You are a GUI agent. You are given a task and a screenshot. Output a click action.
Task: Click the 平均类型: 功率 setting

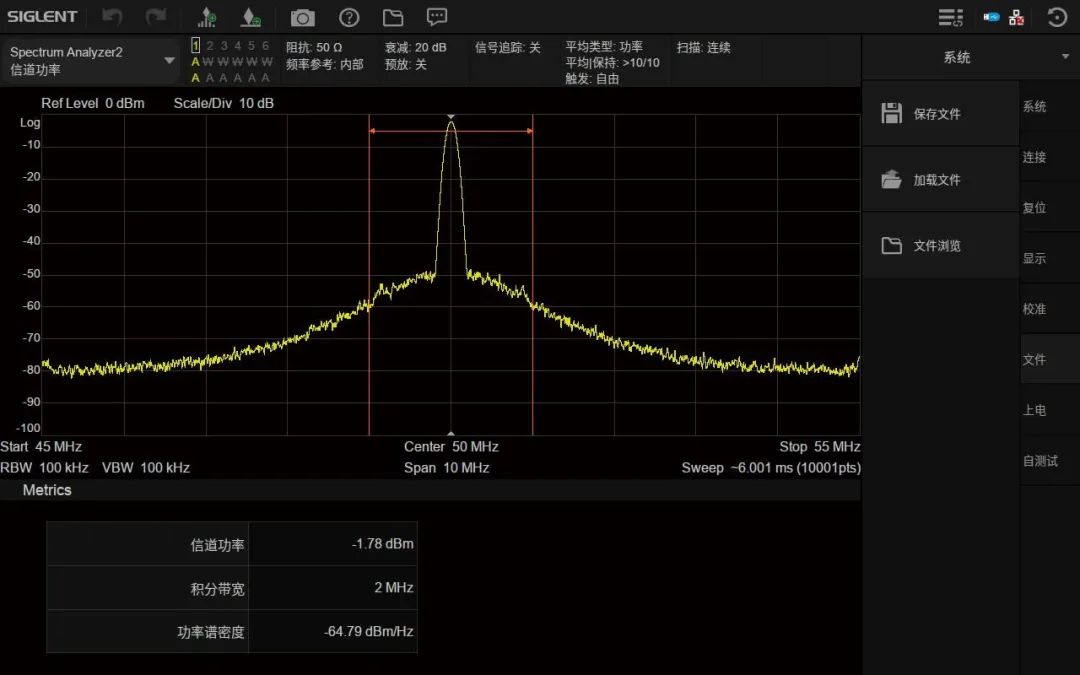(604, 46)
